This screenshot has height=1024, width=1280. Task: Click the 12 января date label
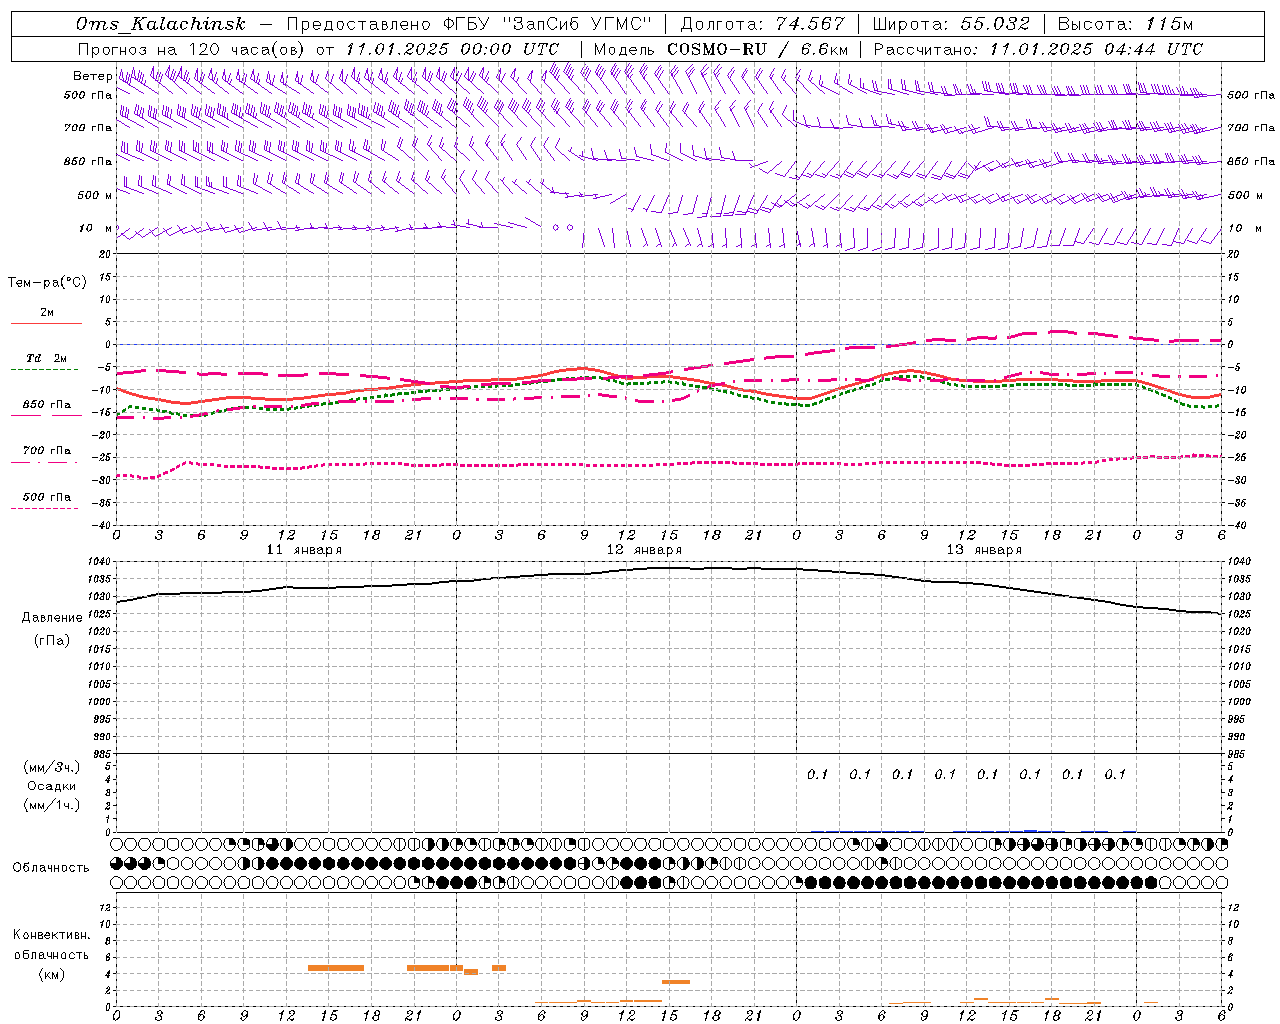pos(645,550)
